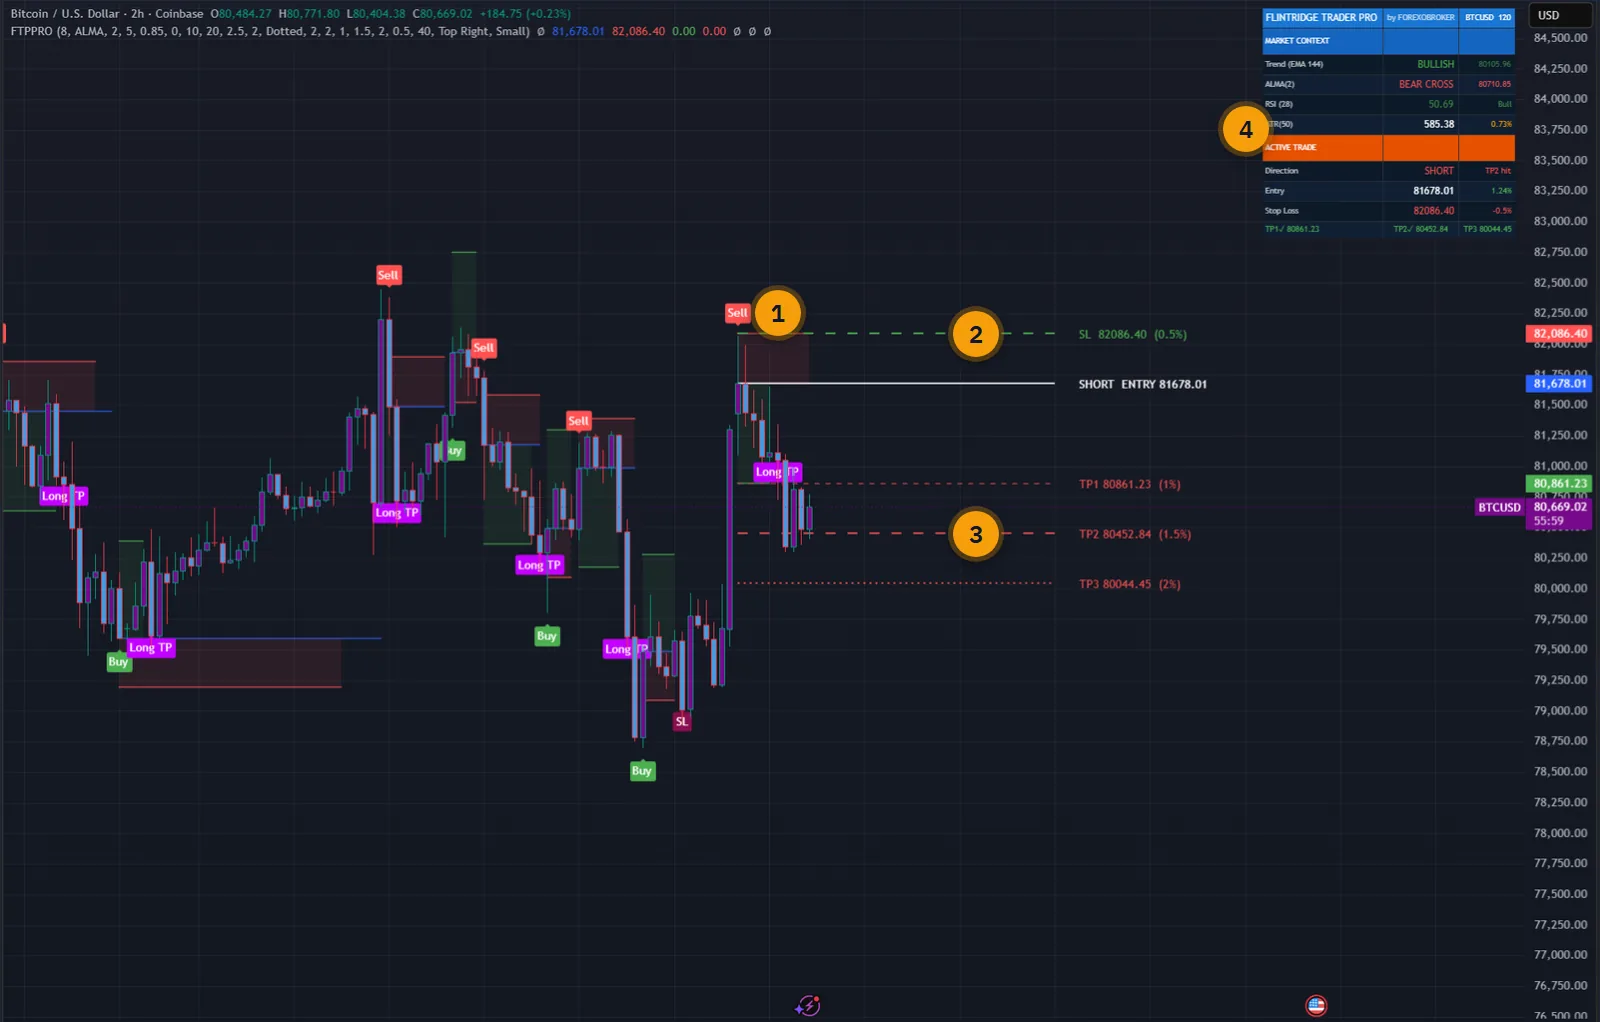Click the 'ALMA(2)' row label
The width and height of the screenshot is (1600, 1022).
1279,84
